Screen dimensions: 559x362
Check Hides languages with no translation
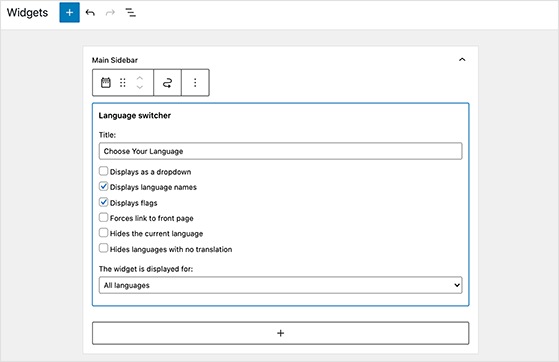[x=103, y=248]
